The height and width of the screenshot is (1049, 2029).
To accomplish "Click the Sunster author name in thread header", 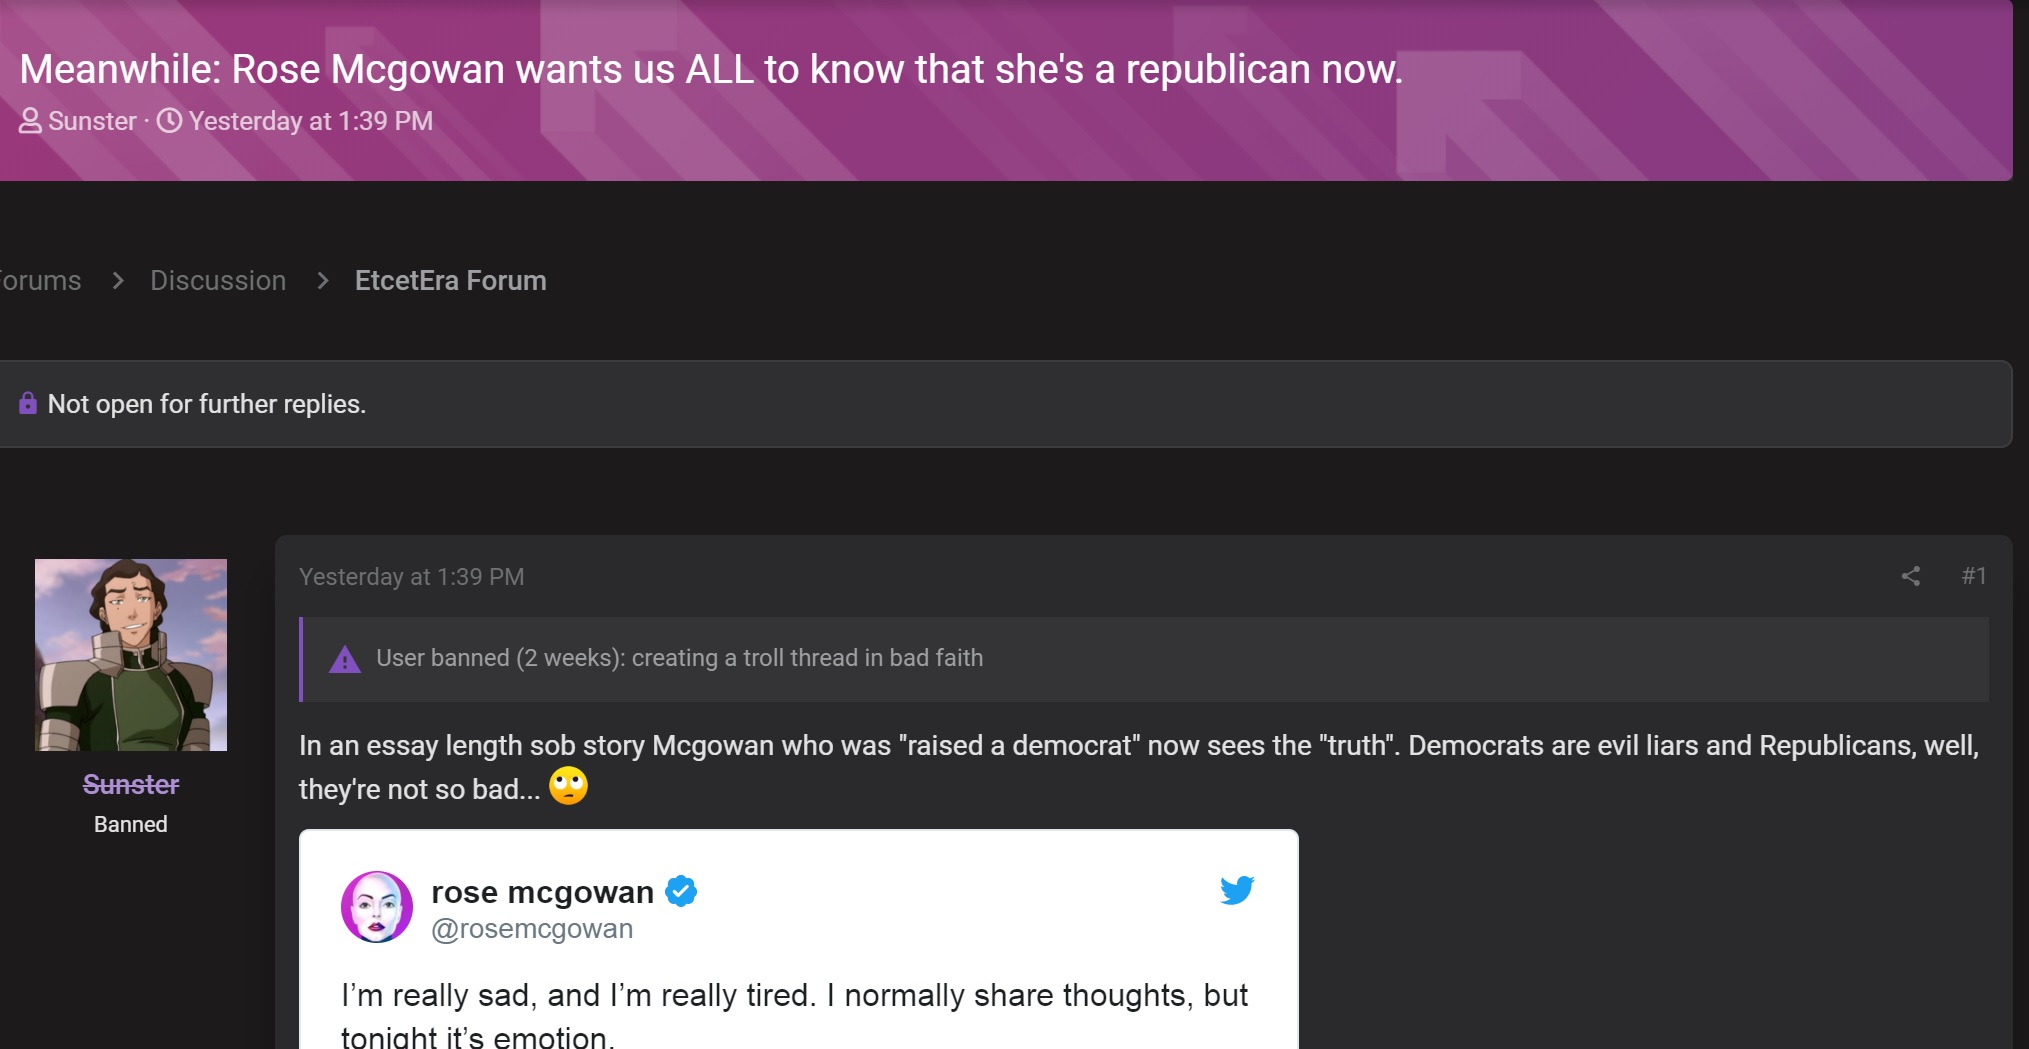I will click(x=92, y=121).
